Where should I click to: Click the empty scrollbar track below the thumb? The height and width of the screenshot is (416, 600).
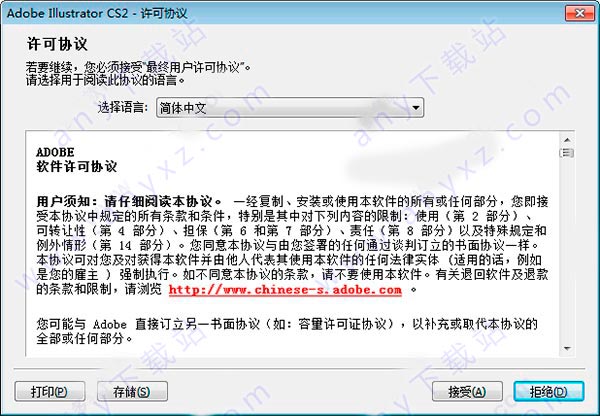pyautogui.click(x=567, y=251)
